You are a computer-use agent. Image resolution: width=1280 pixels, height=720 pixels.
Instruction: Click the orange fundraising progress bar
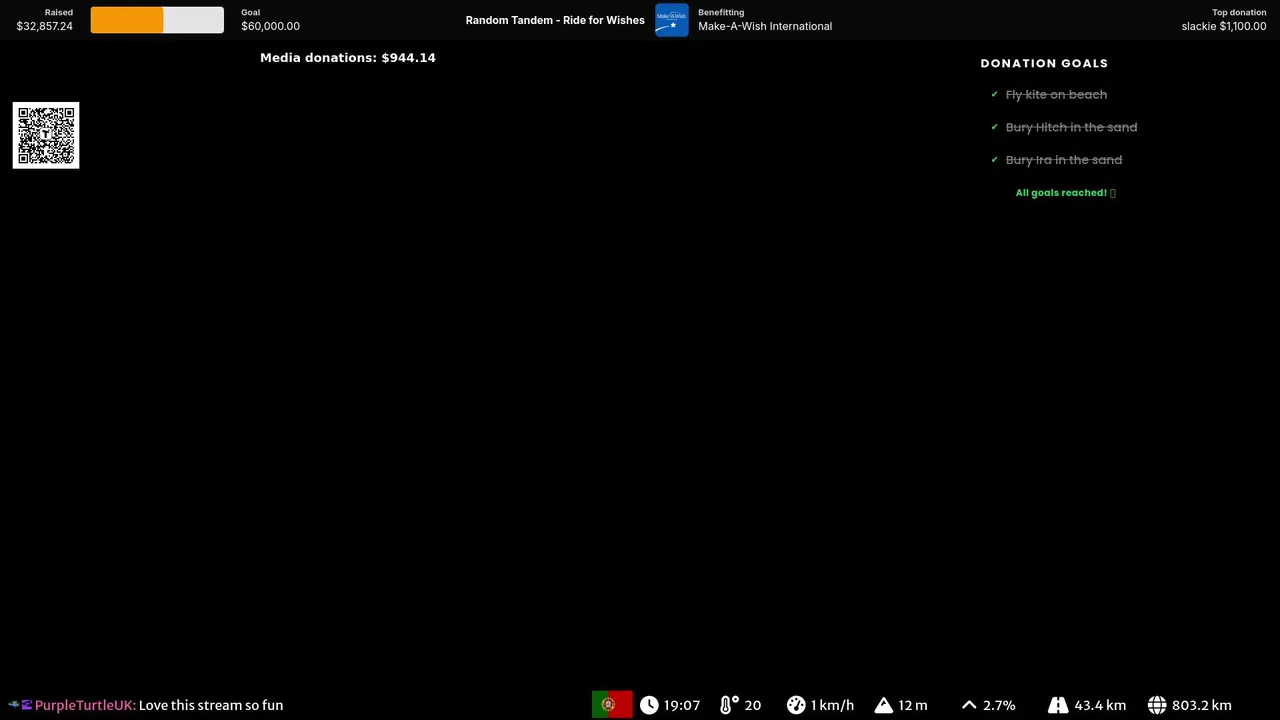157,20
